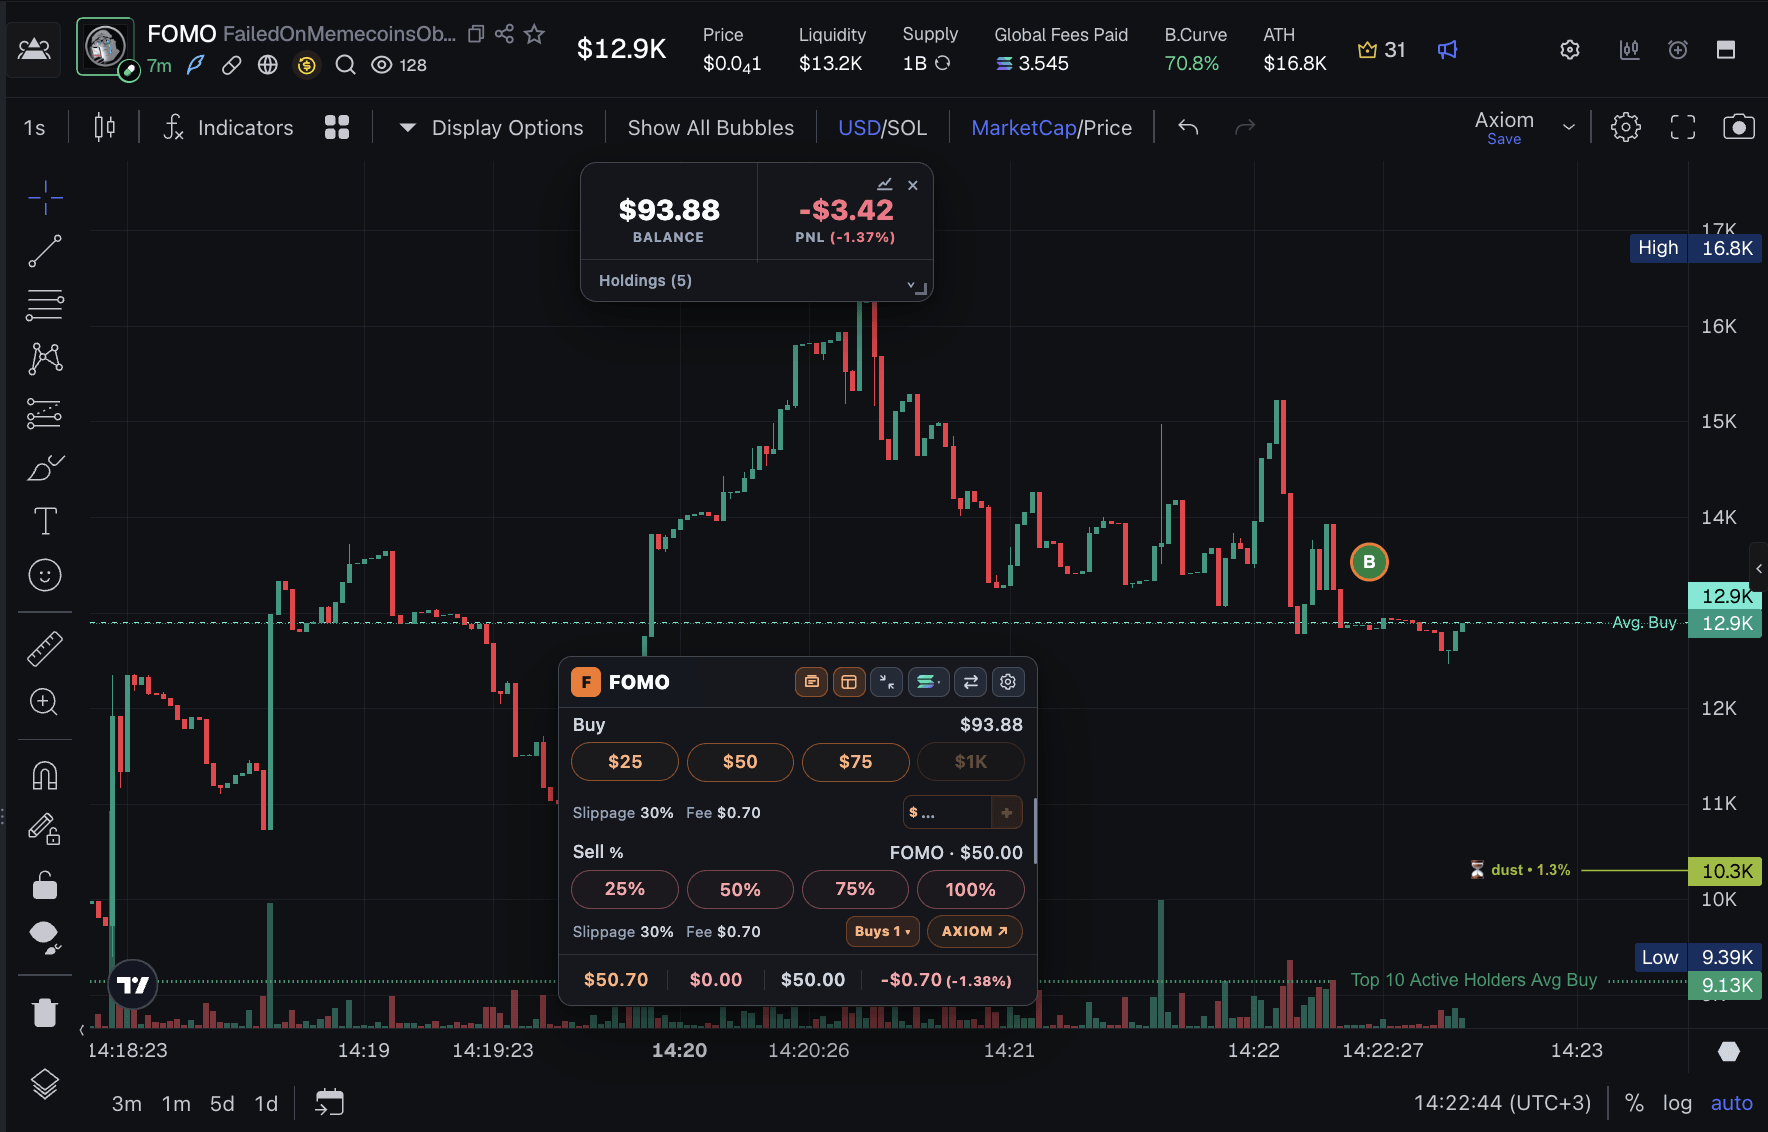1768x1132 pixels.
Task: Toggle the USD/SOL currency switch
Action: (882, 127)
